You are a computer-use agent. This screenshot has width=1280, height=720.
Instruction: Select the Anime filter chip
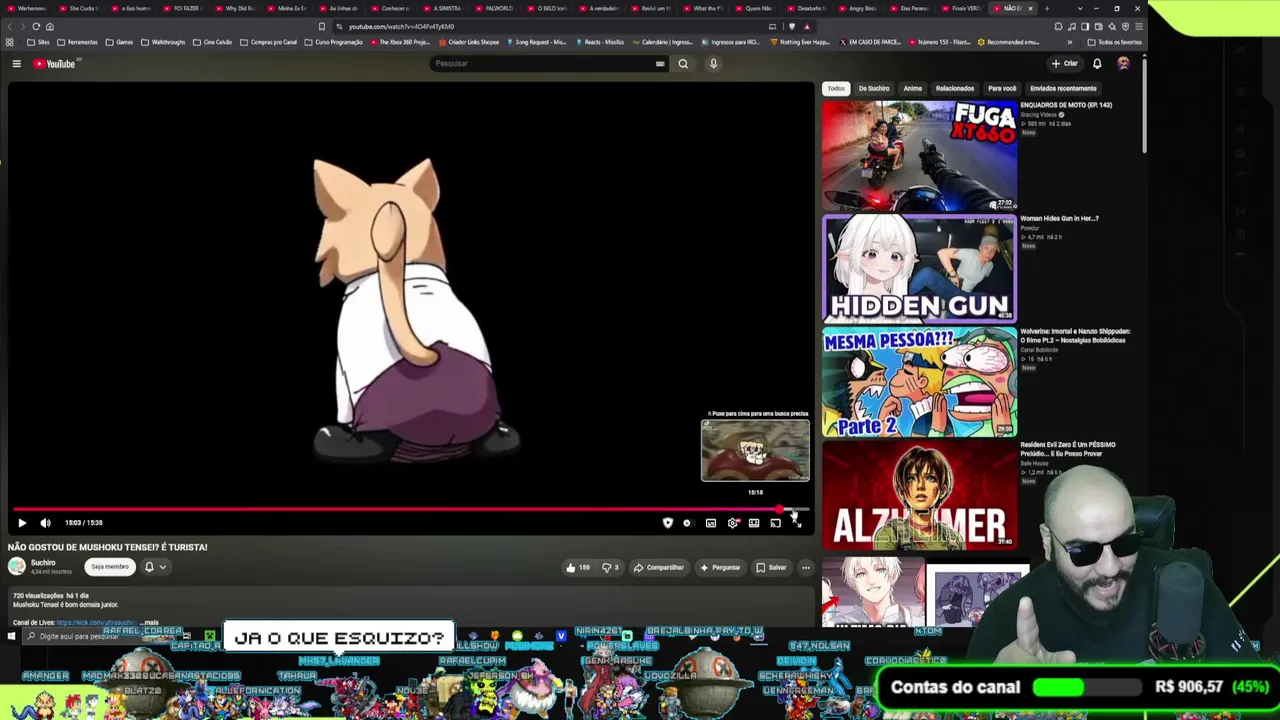913,88
